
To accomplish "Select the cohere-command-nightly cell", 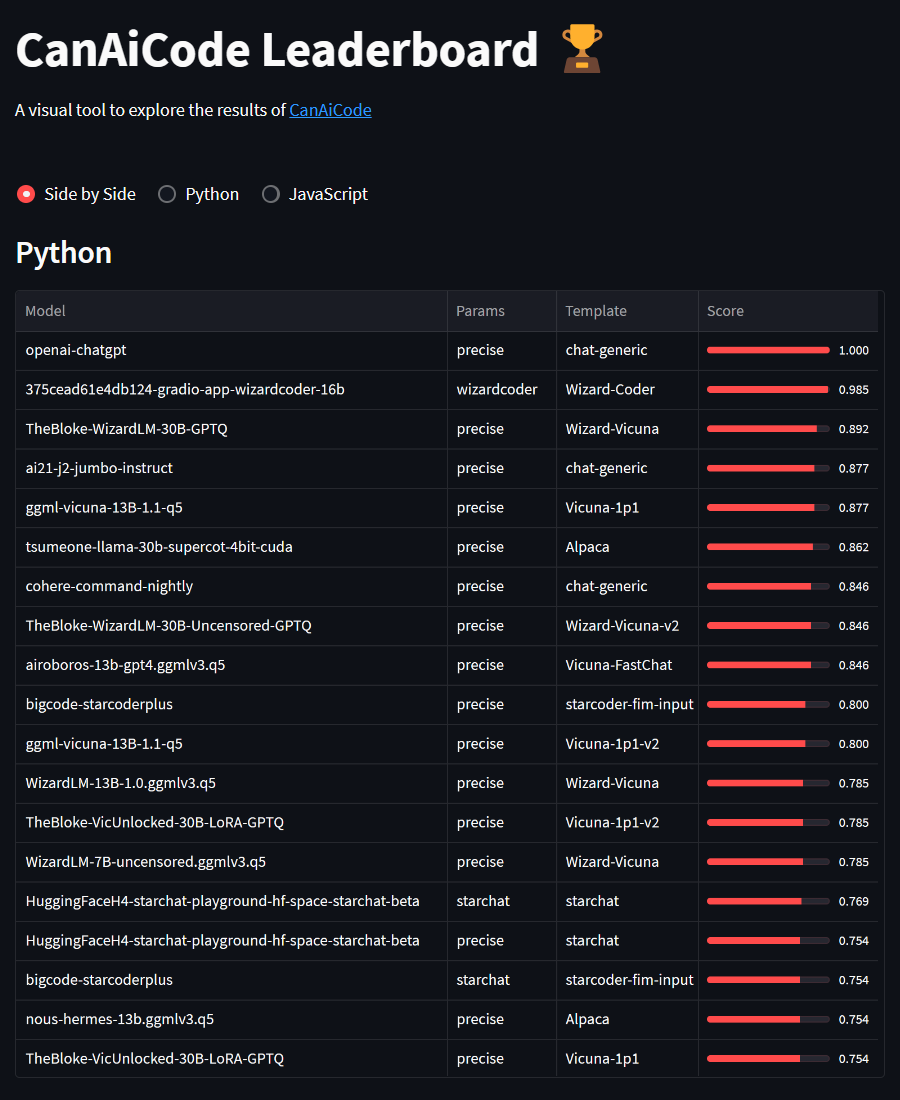I will 231,586.
